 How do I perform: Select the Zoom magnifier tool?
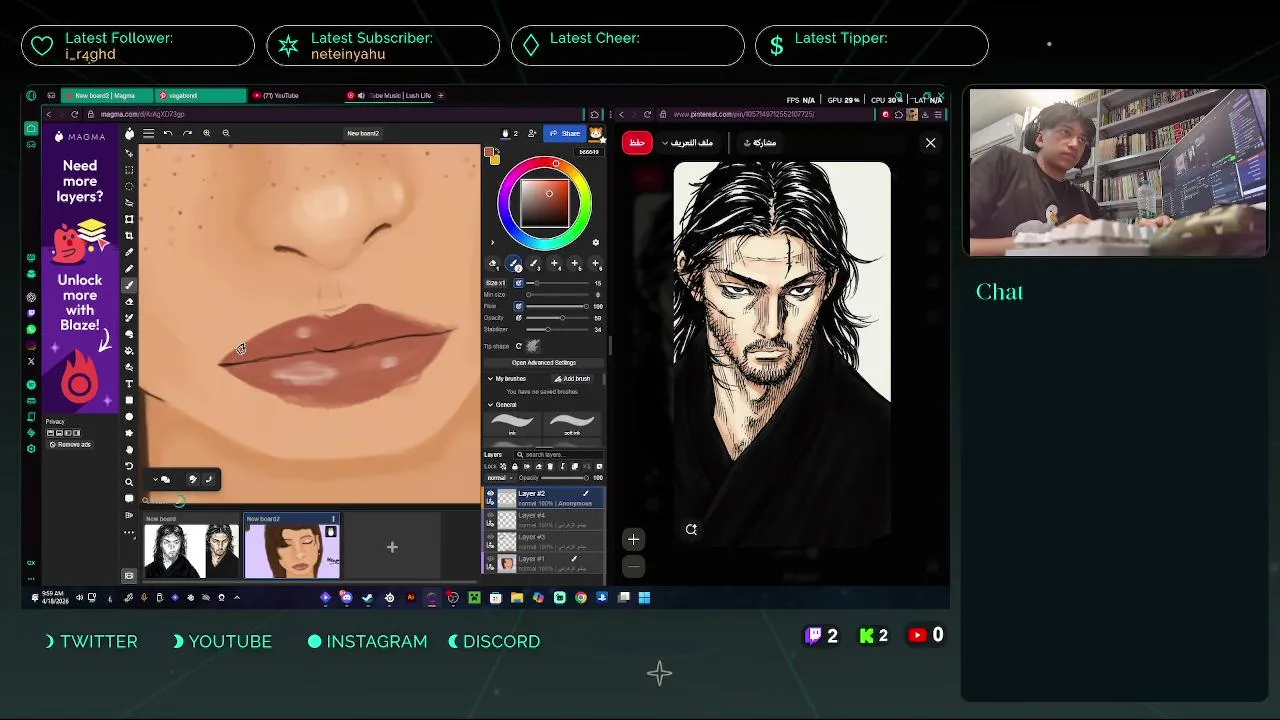click(129, 482)
